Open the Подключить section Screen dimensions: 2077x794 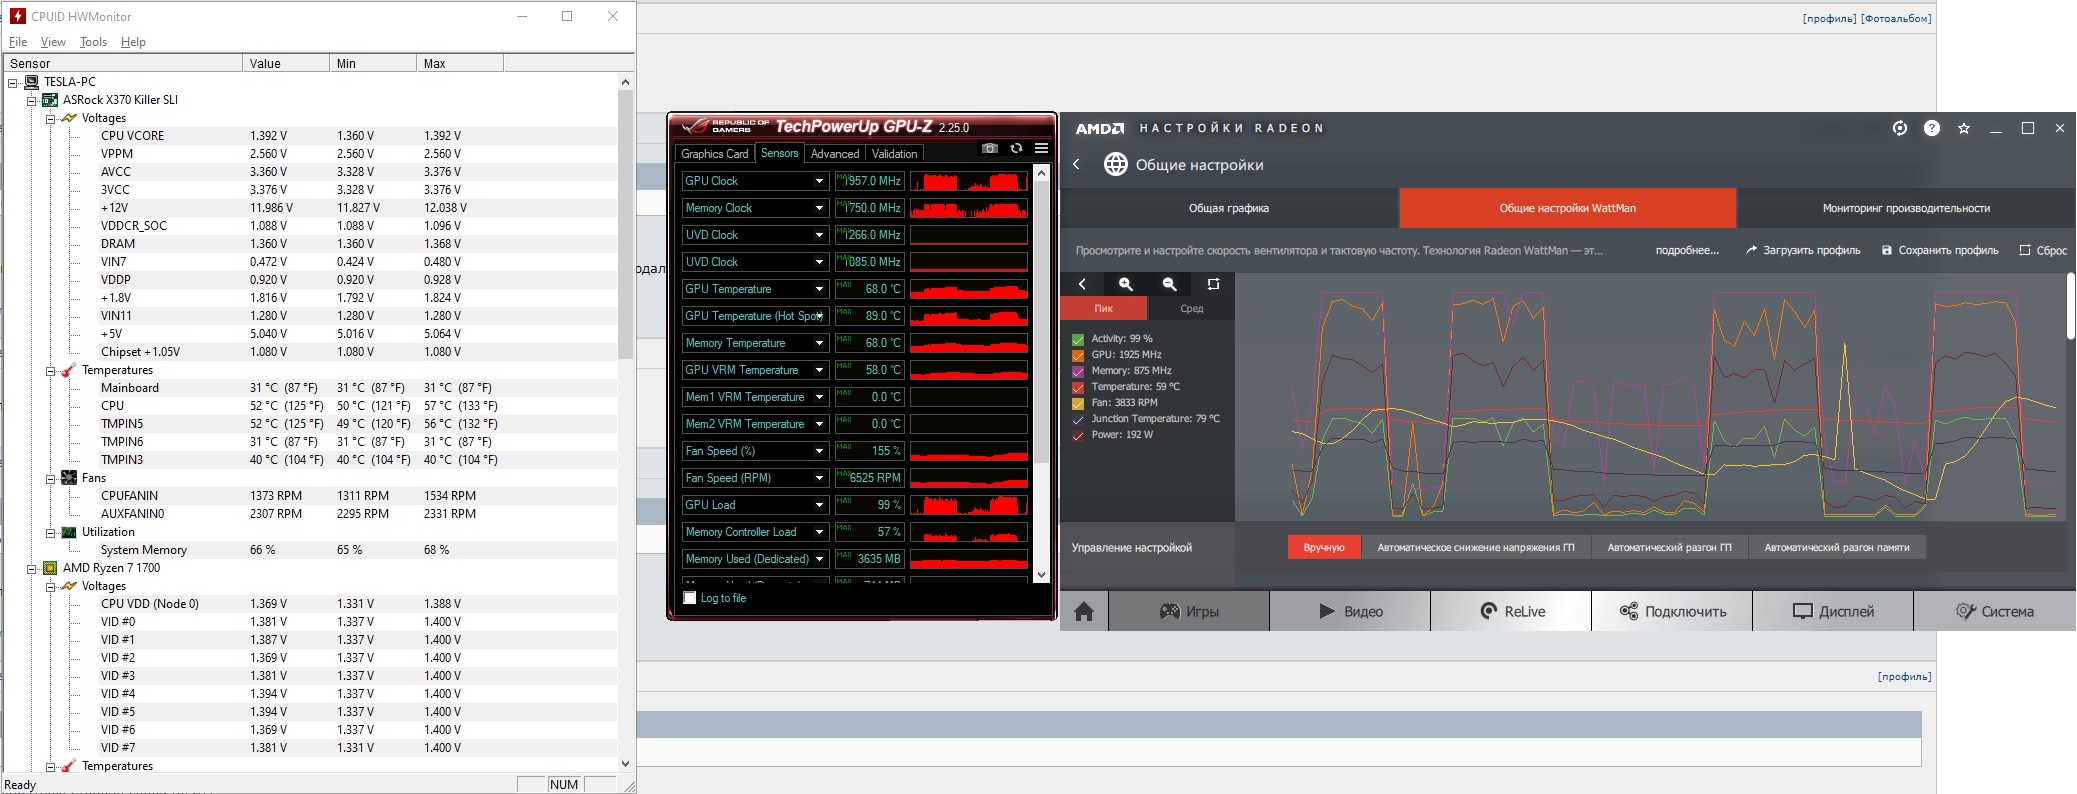coord(1672,611)
